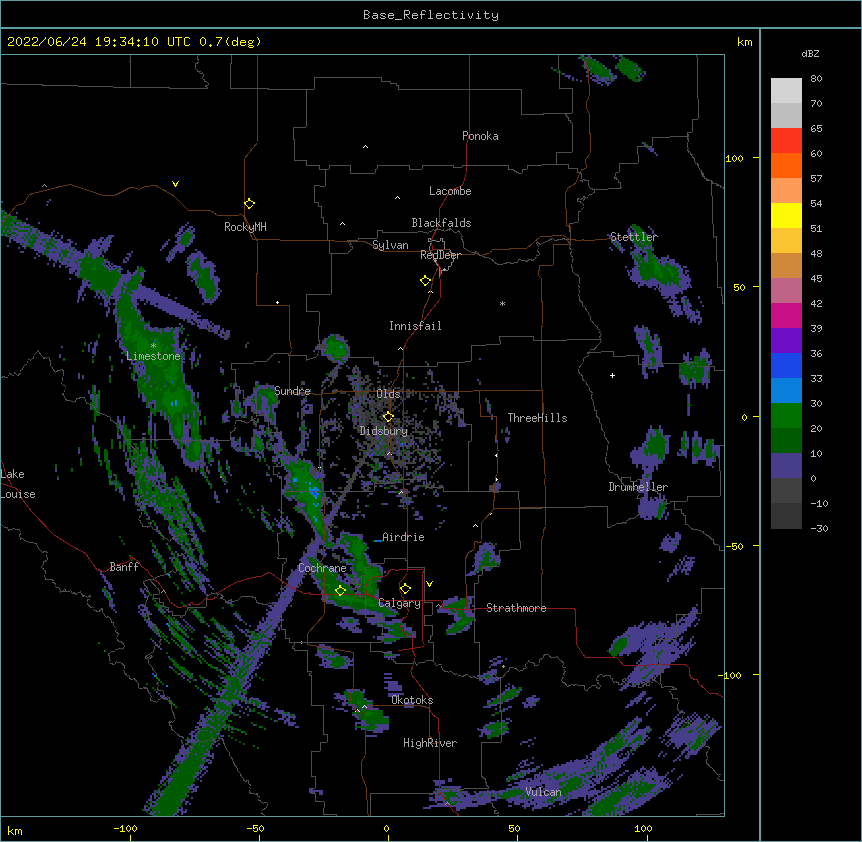
Task: Click the Lake Louise label
Action: tap(18, 484)
